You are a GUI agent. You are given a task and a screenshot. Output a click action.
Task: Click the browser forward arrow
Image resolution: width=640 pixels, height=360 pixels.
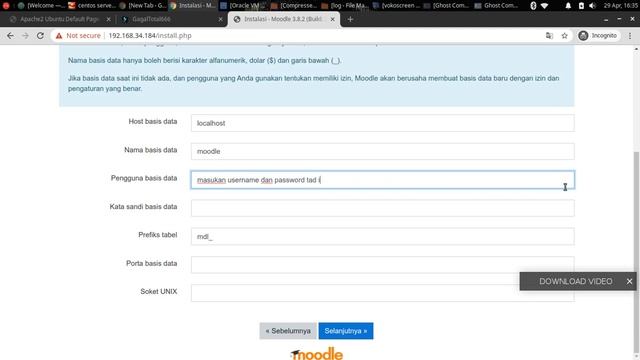tap(25, 36)
